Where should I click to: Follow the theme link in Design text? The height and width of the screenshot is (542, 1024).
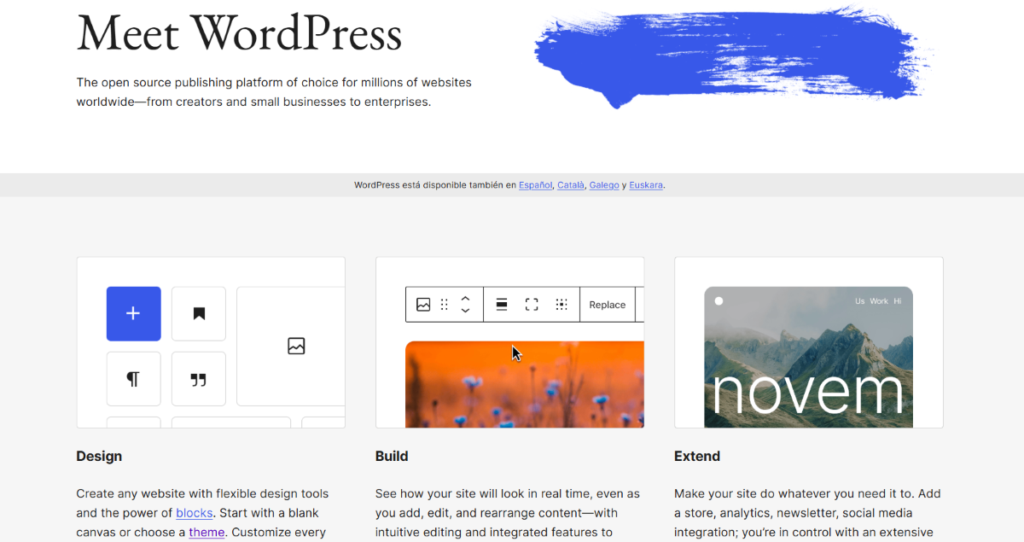tap(206, 532)
